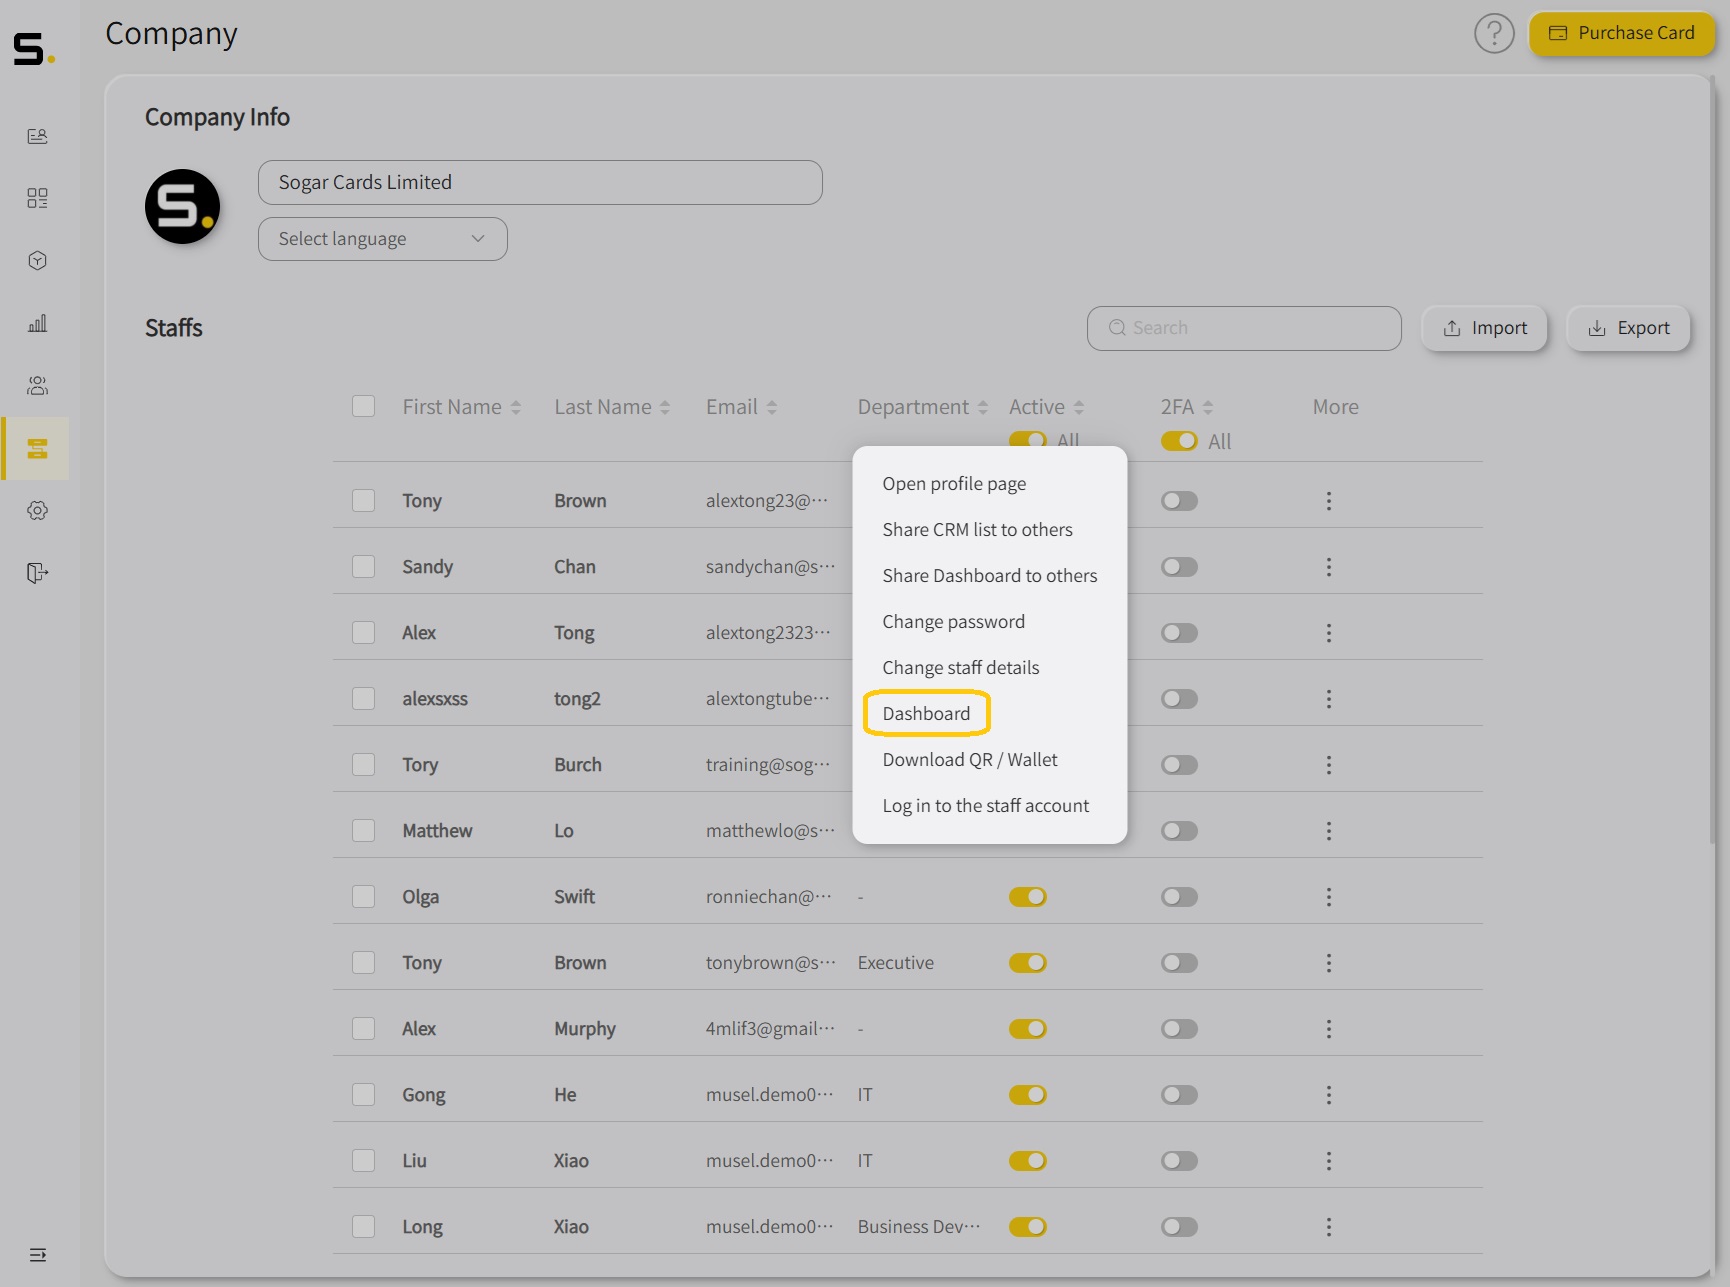Open more options for alexsxss tong2 row
The image size is (1730, 1287).
pos(1328,699)
